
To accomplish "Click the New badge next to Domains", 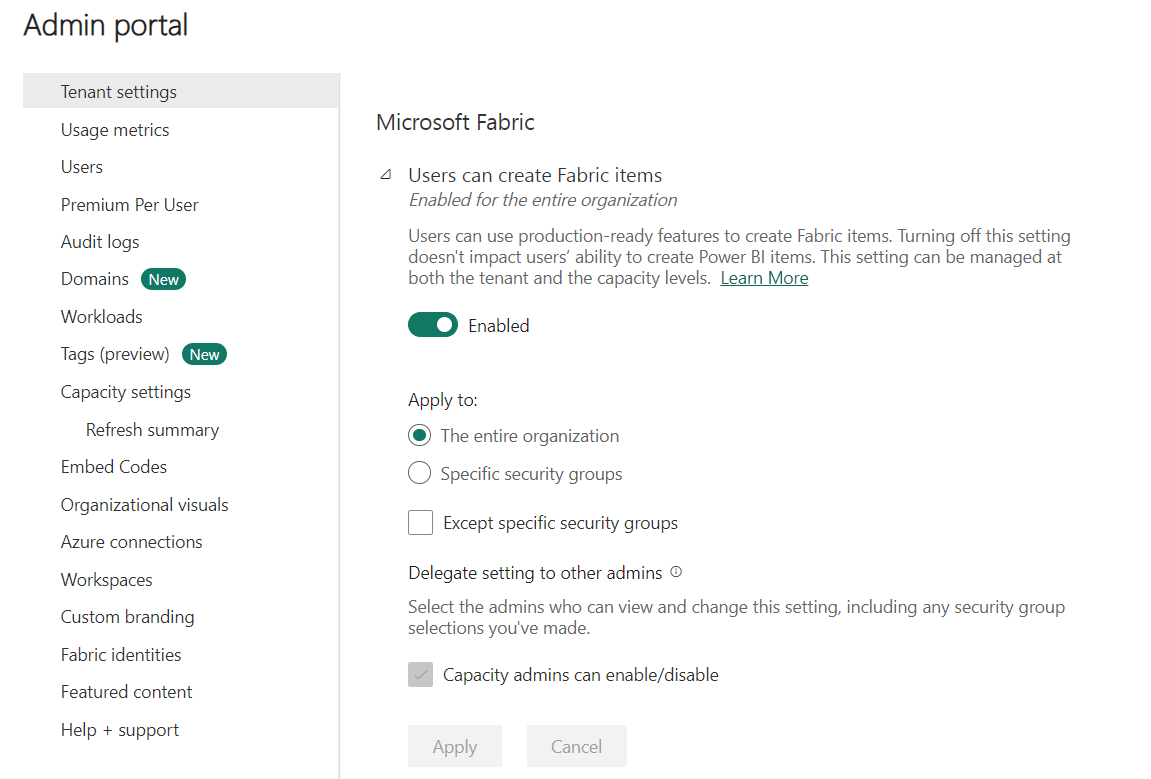I will (163, 280).
